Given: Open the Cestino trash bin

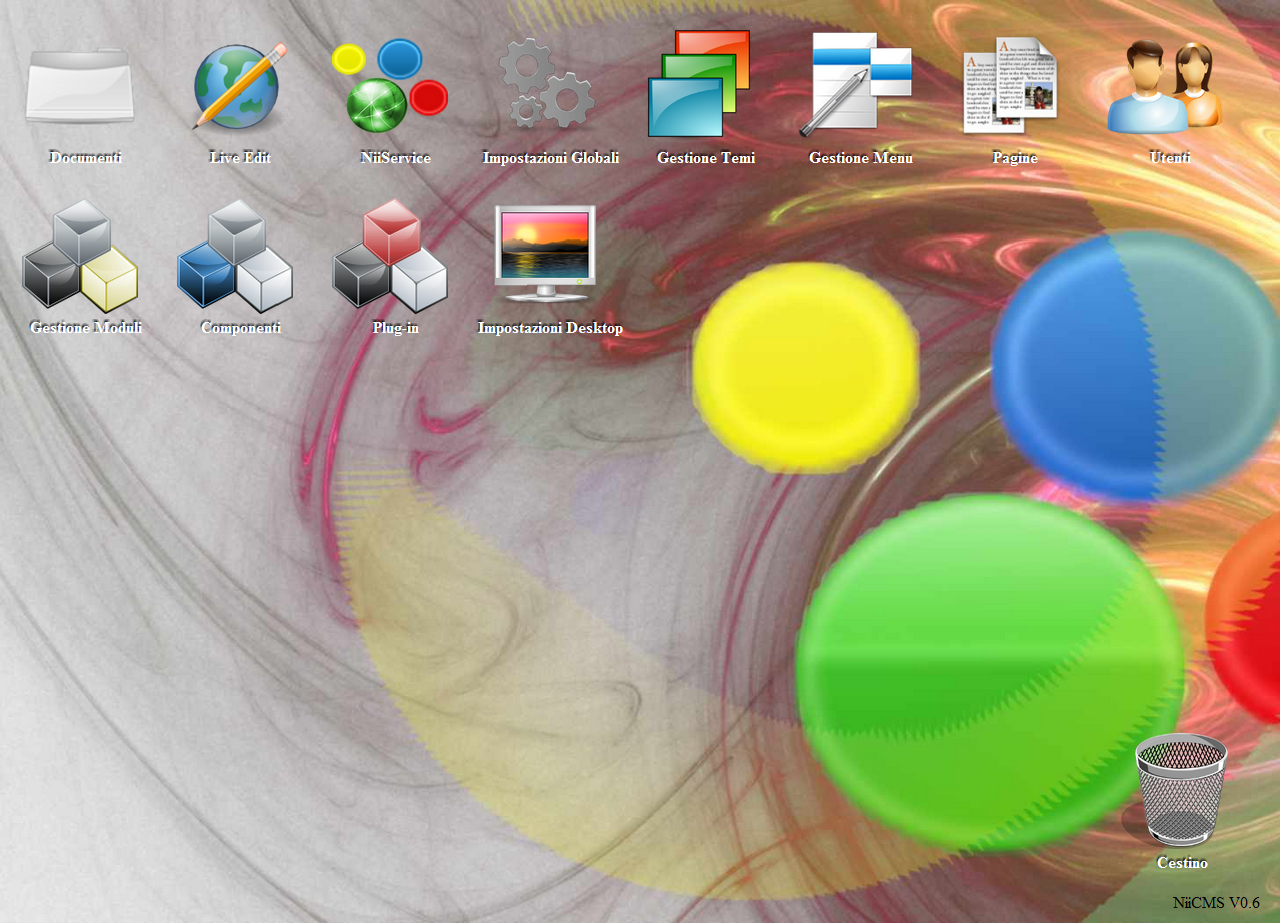Looking at the screenshot, I should coord(1182,790).
